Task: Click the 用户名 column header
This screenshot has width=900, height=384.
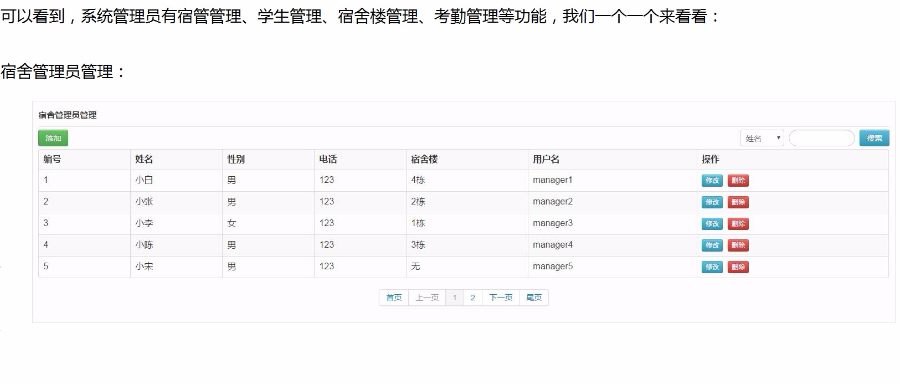Action: tap(546, 159)
